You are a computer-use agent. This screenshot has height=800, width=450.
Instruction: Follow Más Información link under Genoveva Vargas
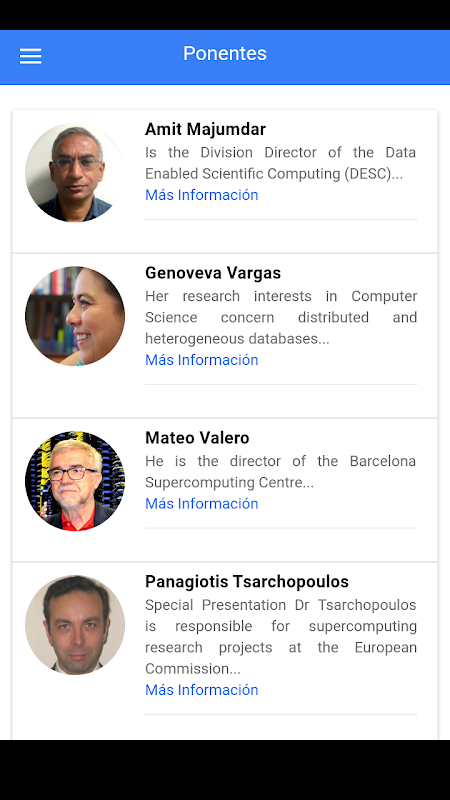[202, 360]
